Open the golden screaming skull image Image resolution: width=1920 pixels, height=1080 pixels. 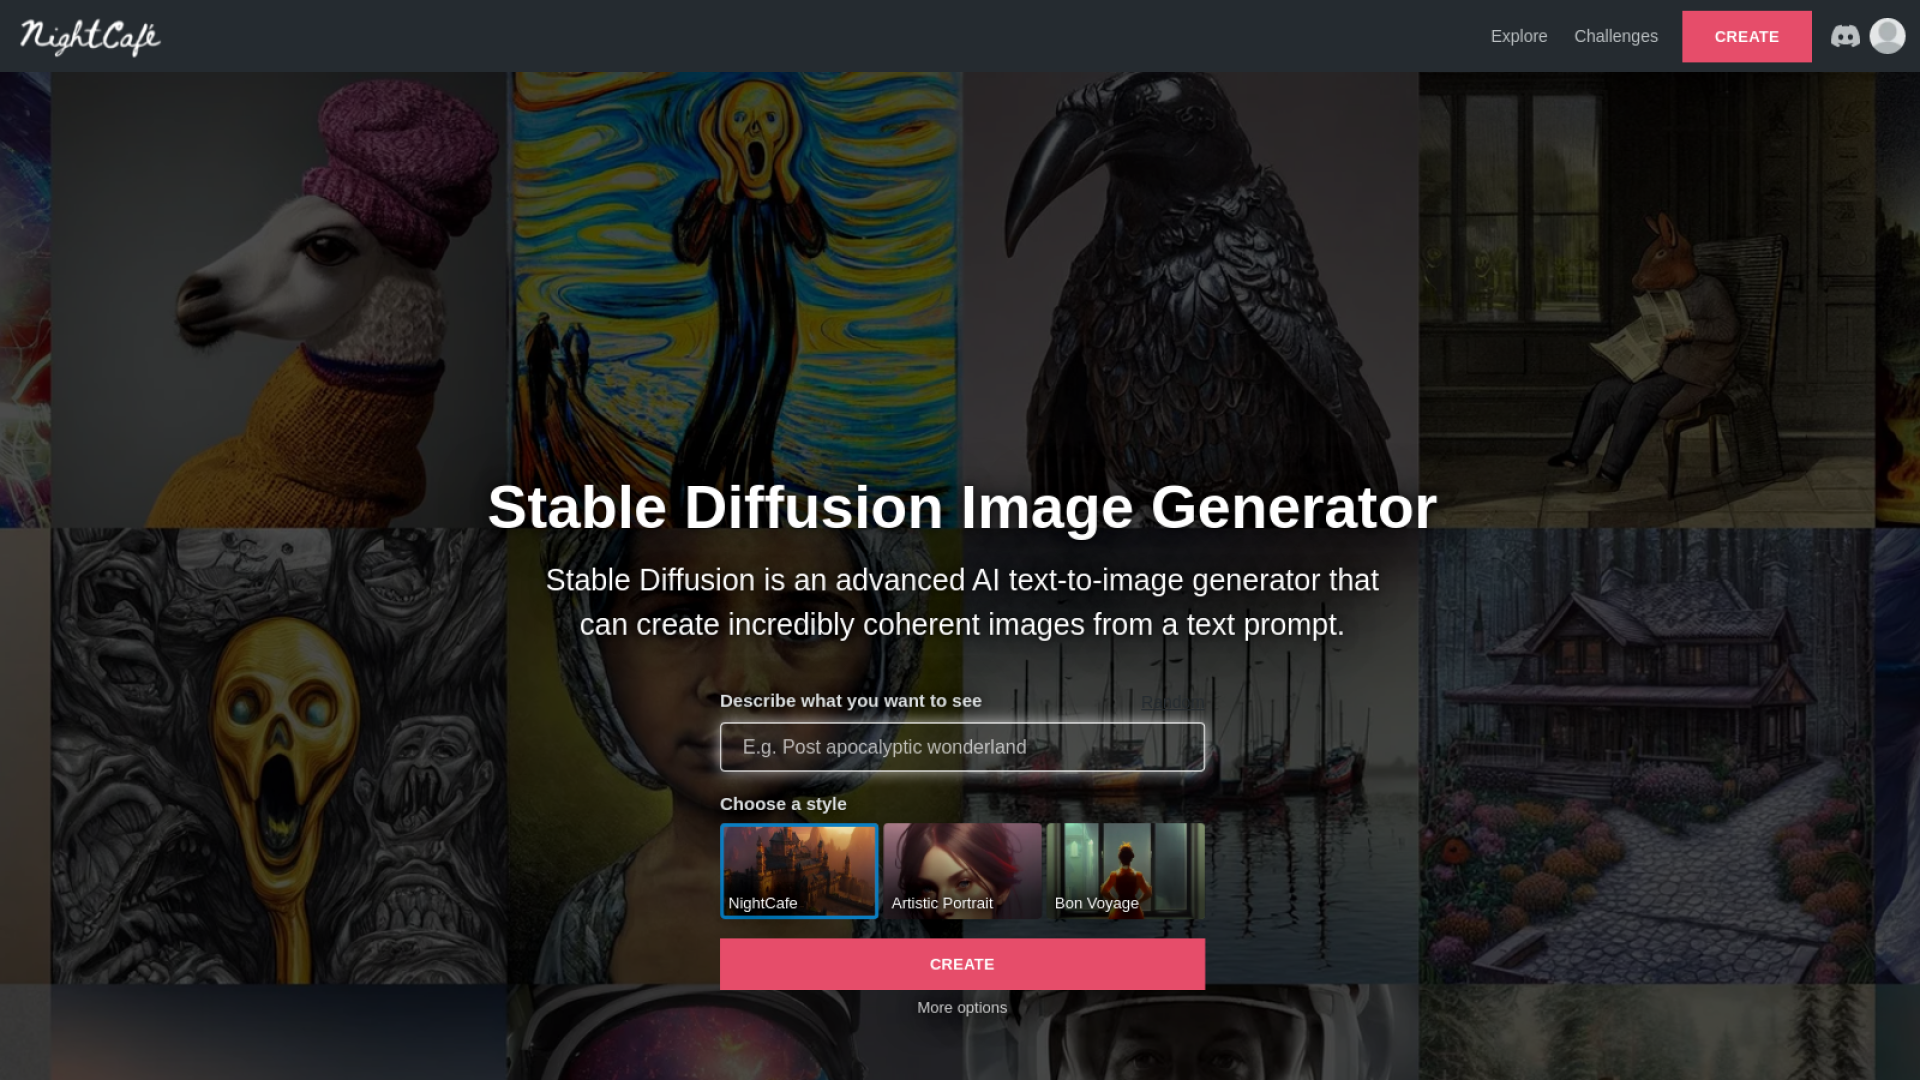coord(279,755)
